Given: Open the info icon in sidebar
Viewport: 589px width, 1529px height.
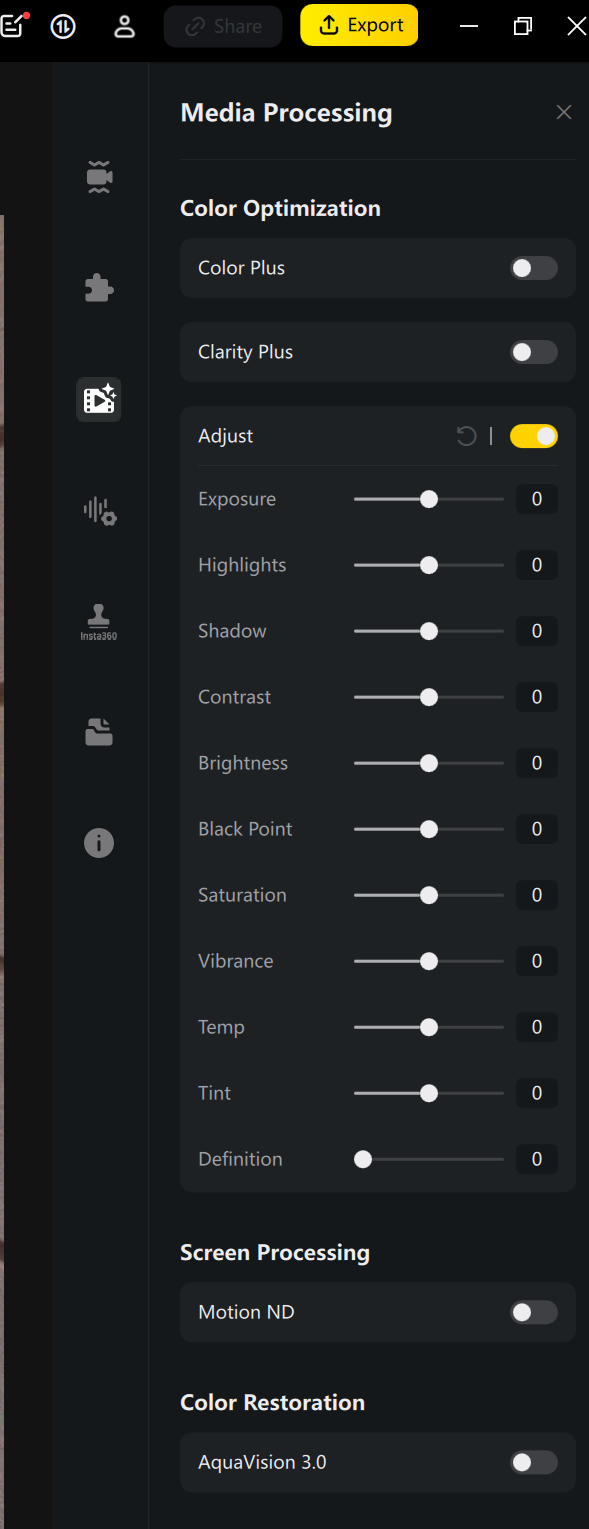Looking at the screenshot, I should tap(99, 843).
